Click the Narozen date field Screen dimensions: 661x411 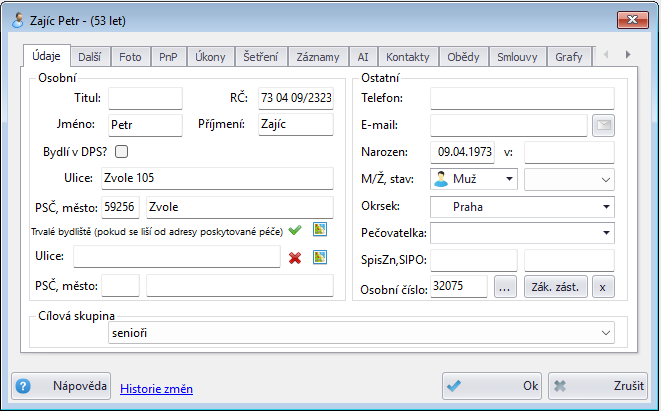click(462, 152)
